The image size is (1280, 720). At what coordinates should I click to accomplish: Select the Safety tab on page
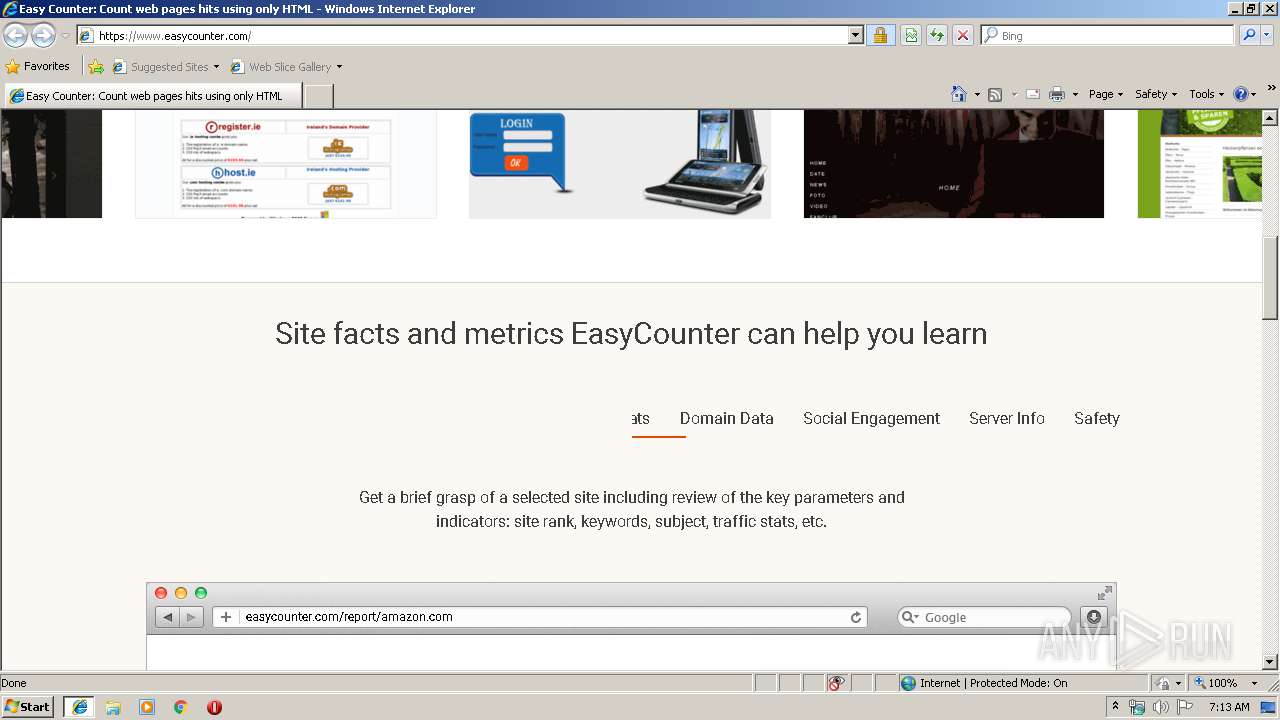[x=1097, y=419]
